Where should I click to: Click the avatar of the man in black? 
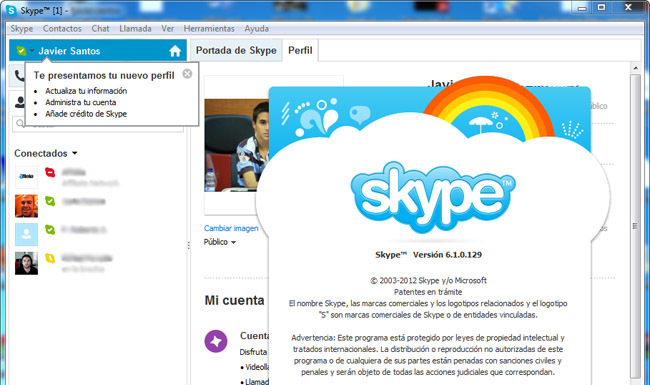pos(27,263)
